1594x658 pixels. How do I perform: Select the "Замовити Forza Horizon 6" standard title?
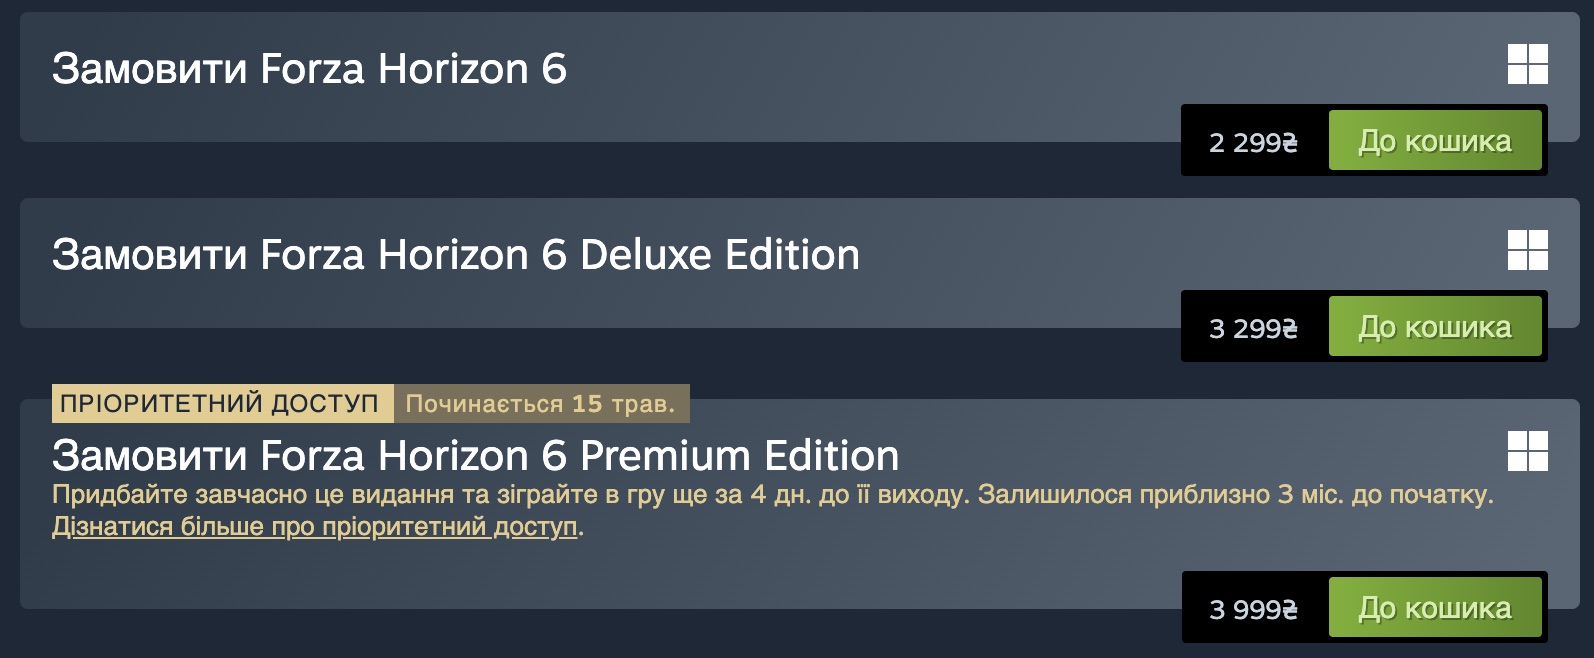309,69
